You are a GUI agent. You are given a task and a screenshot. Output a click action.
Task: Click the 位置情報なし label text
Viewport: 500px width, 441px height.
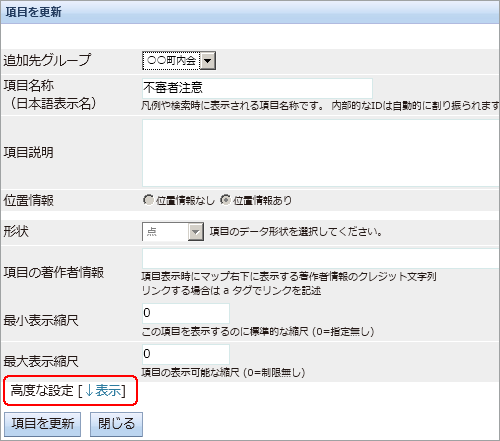185,201
